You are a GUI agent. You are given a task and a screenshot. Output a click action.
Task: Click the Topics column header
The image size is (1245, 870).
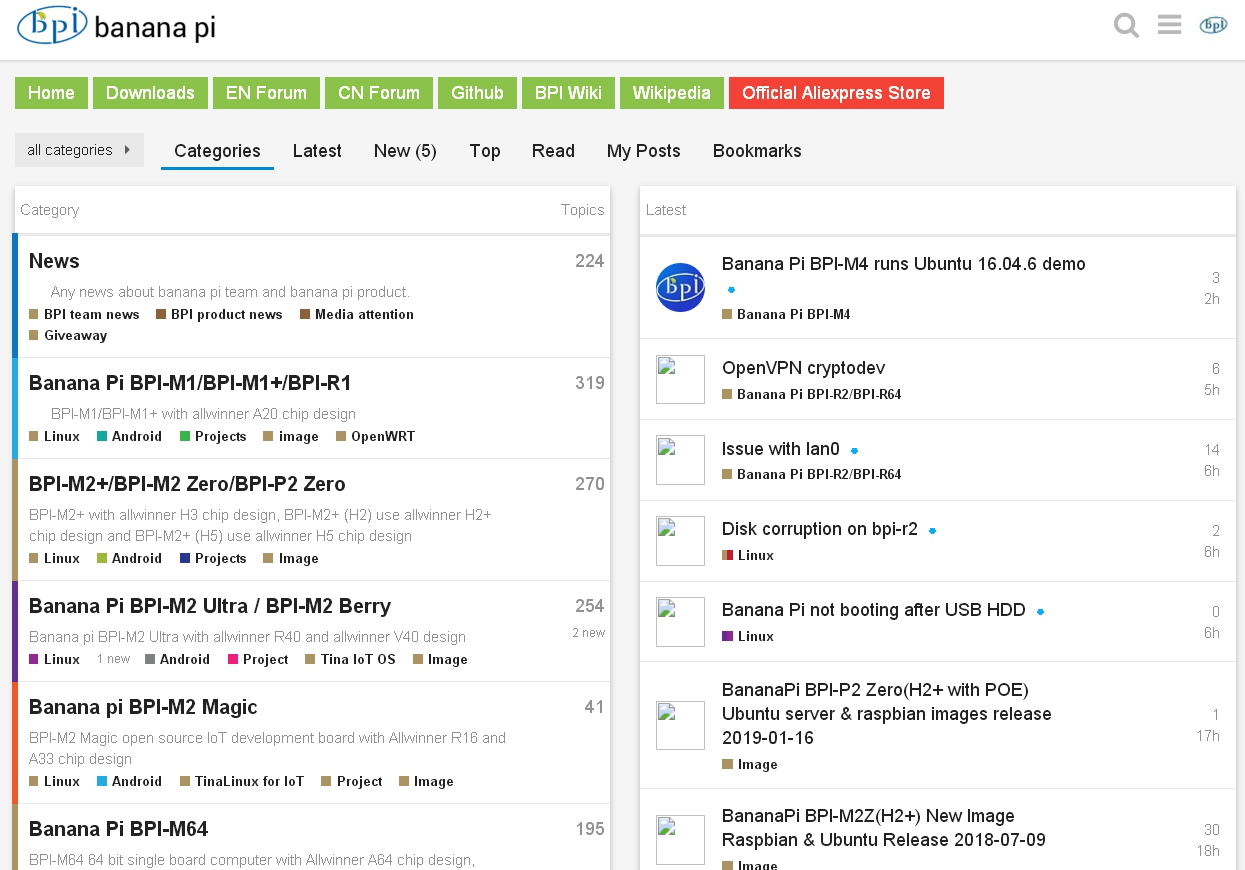point(582,209)
